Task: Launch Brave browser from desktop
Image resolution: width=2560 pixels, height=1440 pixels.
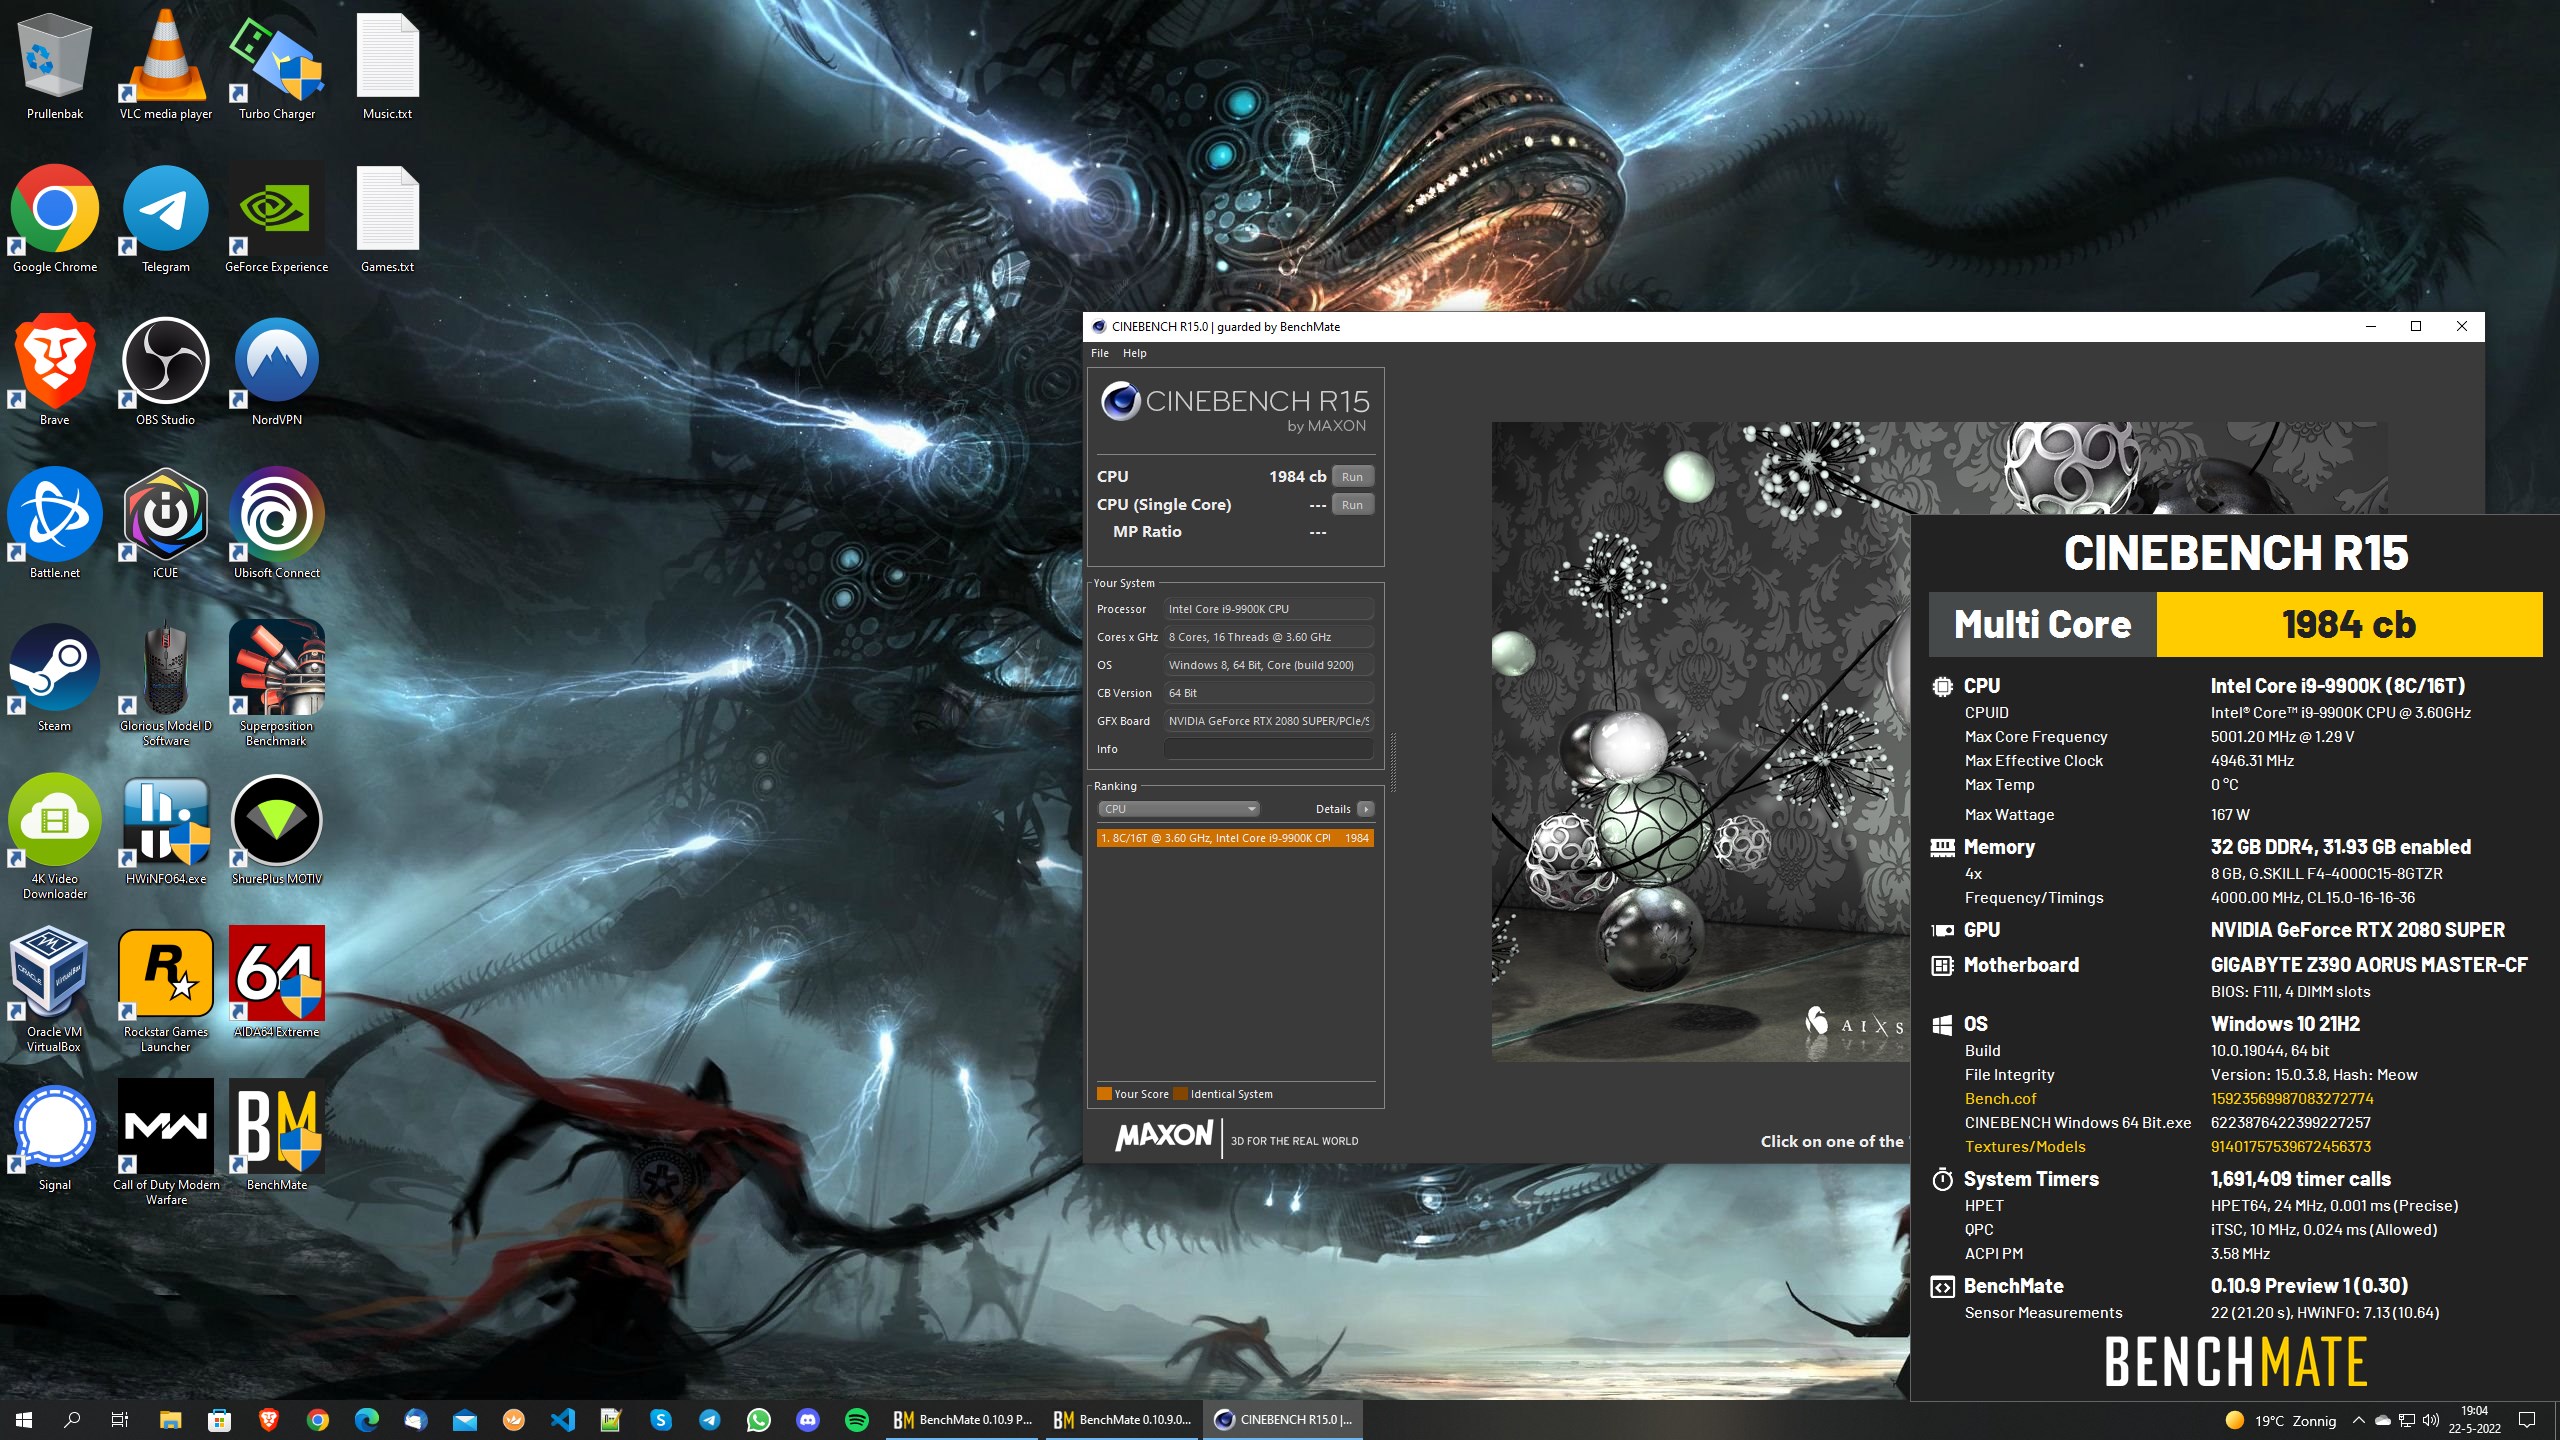Action: 55,372
